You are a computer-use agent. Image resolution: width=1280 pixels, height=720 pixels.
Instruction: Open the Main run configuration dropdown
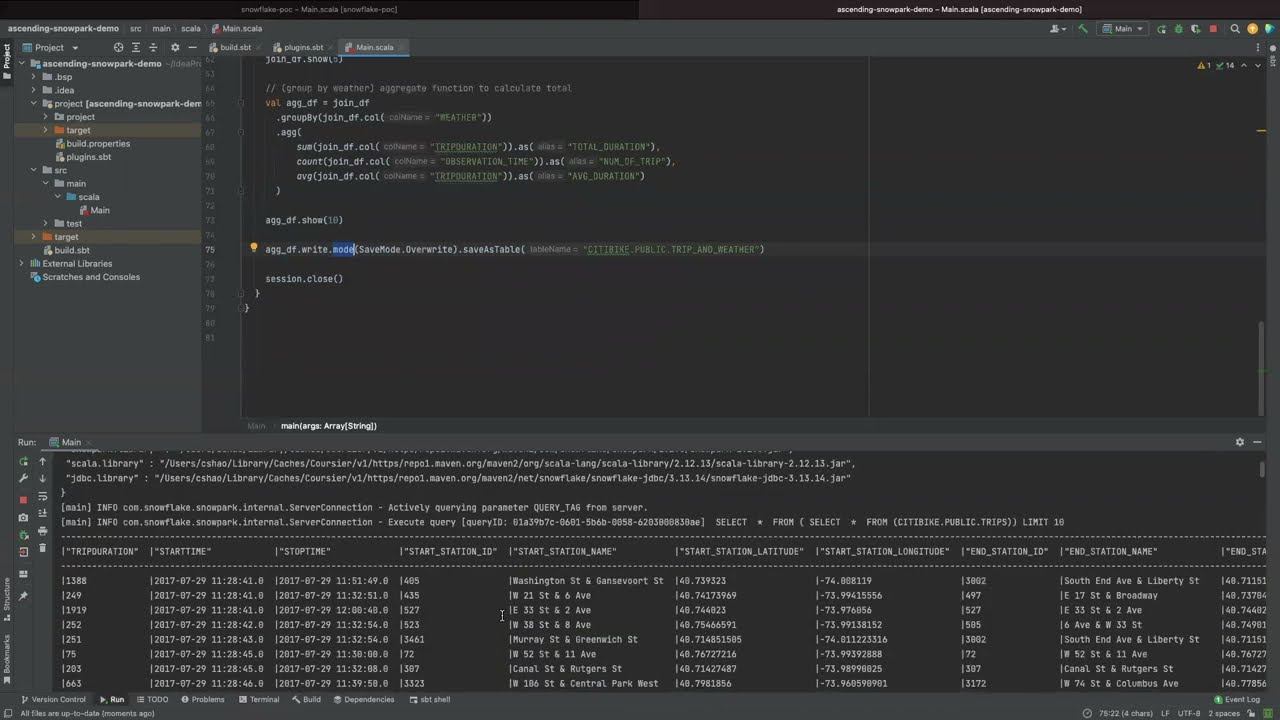tap(1123, 29)
